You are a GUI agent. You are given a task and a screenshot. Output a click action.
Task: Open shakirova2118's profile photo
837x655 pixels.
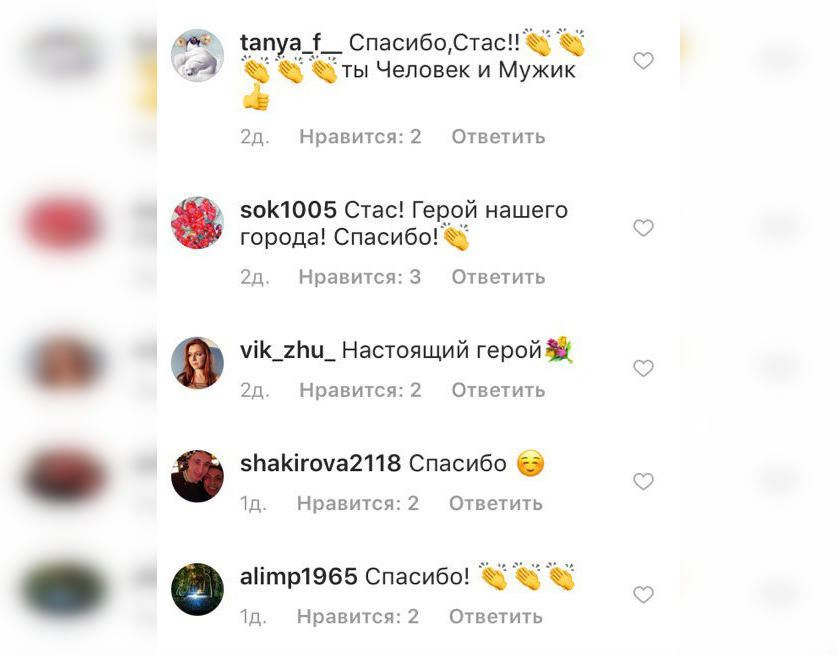click(x=198, y=476)
